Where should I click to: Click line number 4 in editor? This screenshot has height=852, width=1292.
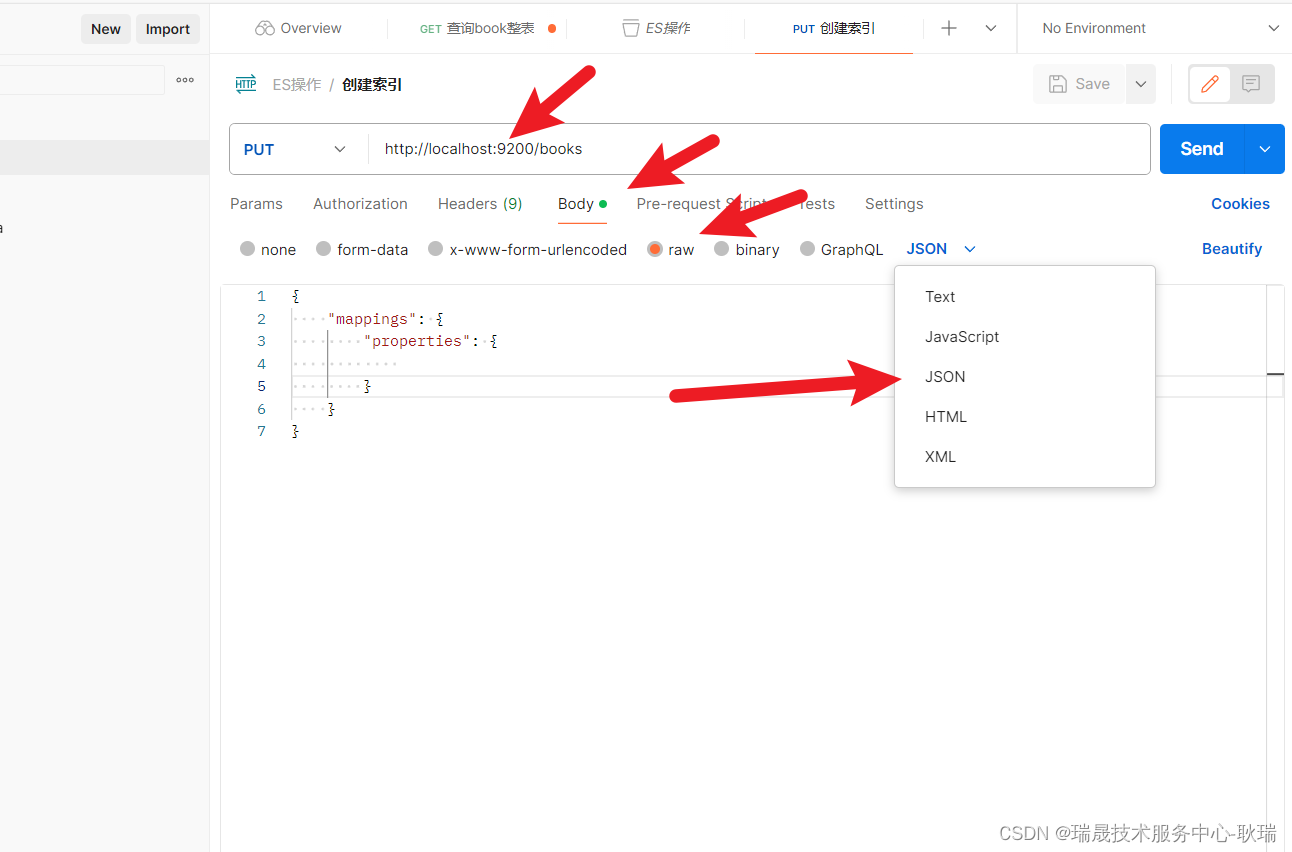[261, 364]
